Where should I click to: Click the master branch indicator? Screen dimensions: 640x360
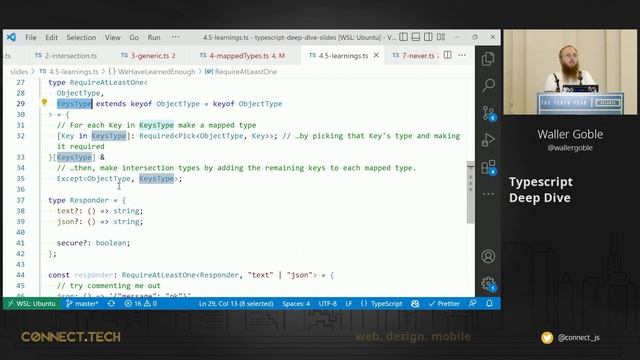click(x=82, y=304)
